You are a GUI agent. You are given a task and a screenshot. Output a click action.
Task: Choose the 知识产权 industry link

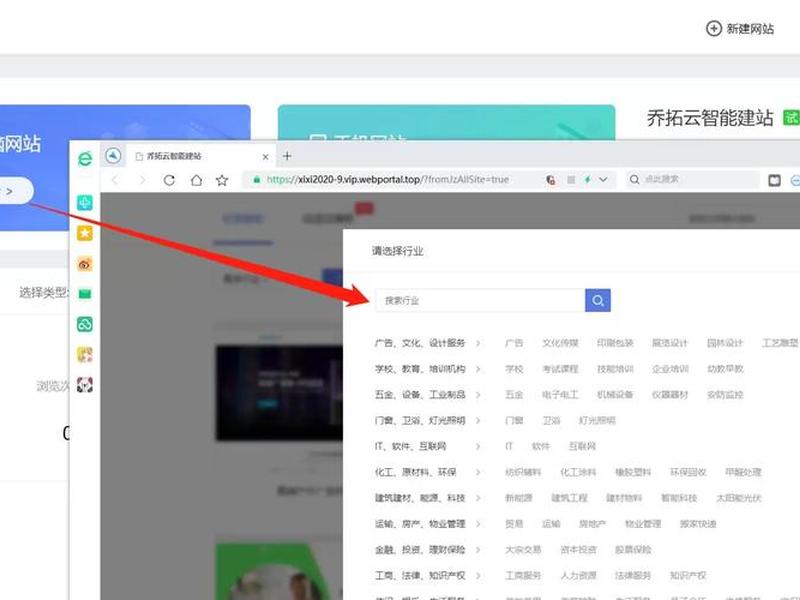[x=688, y=576]
